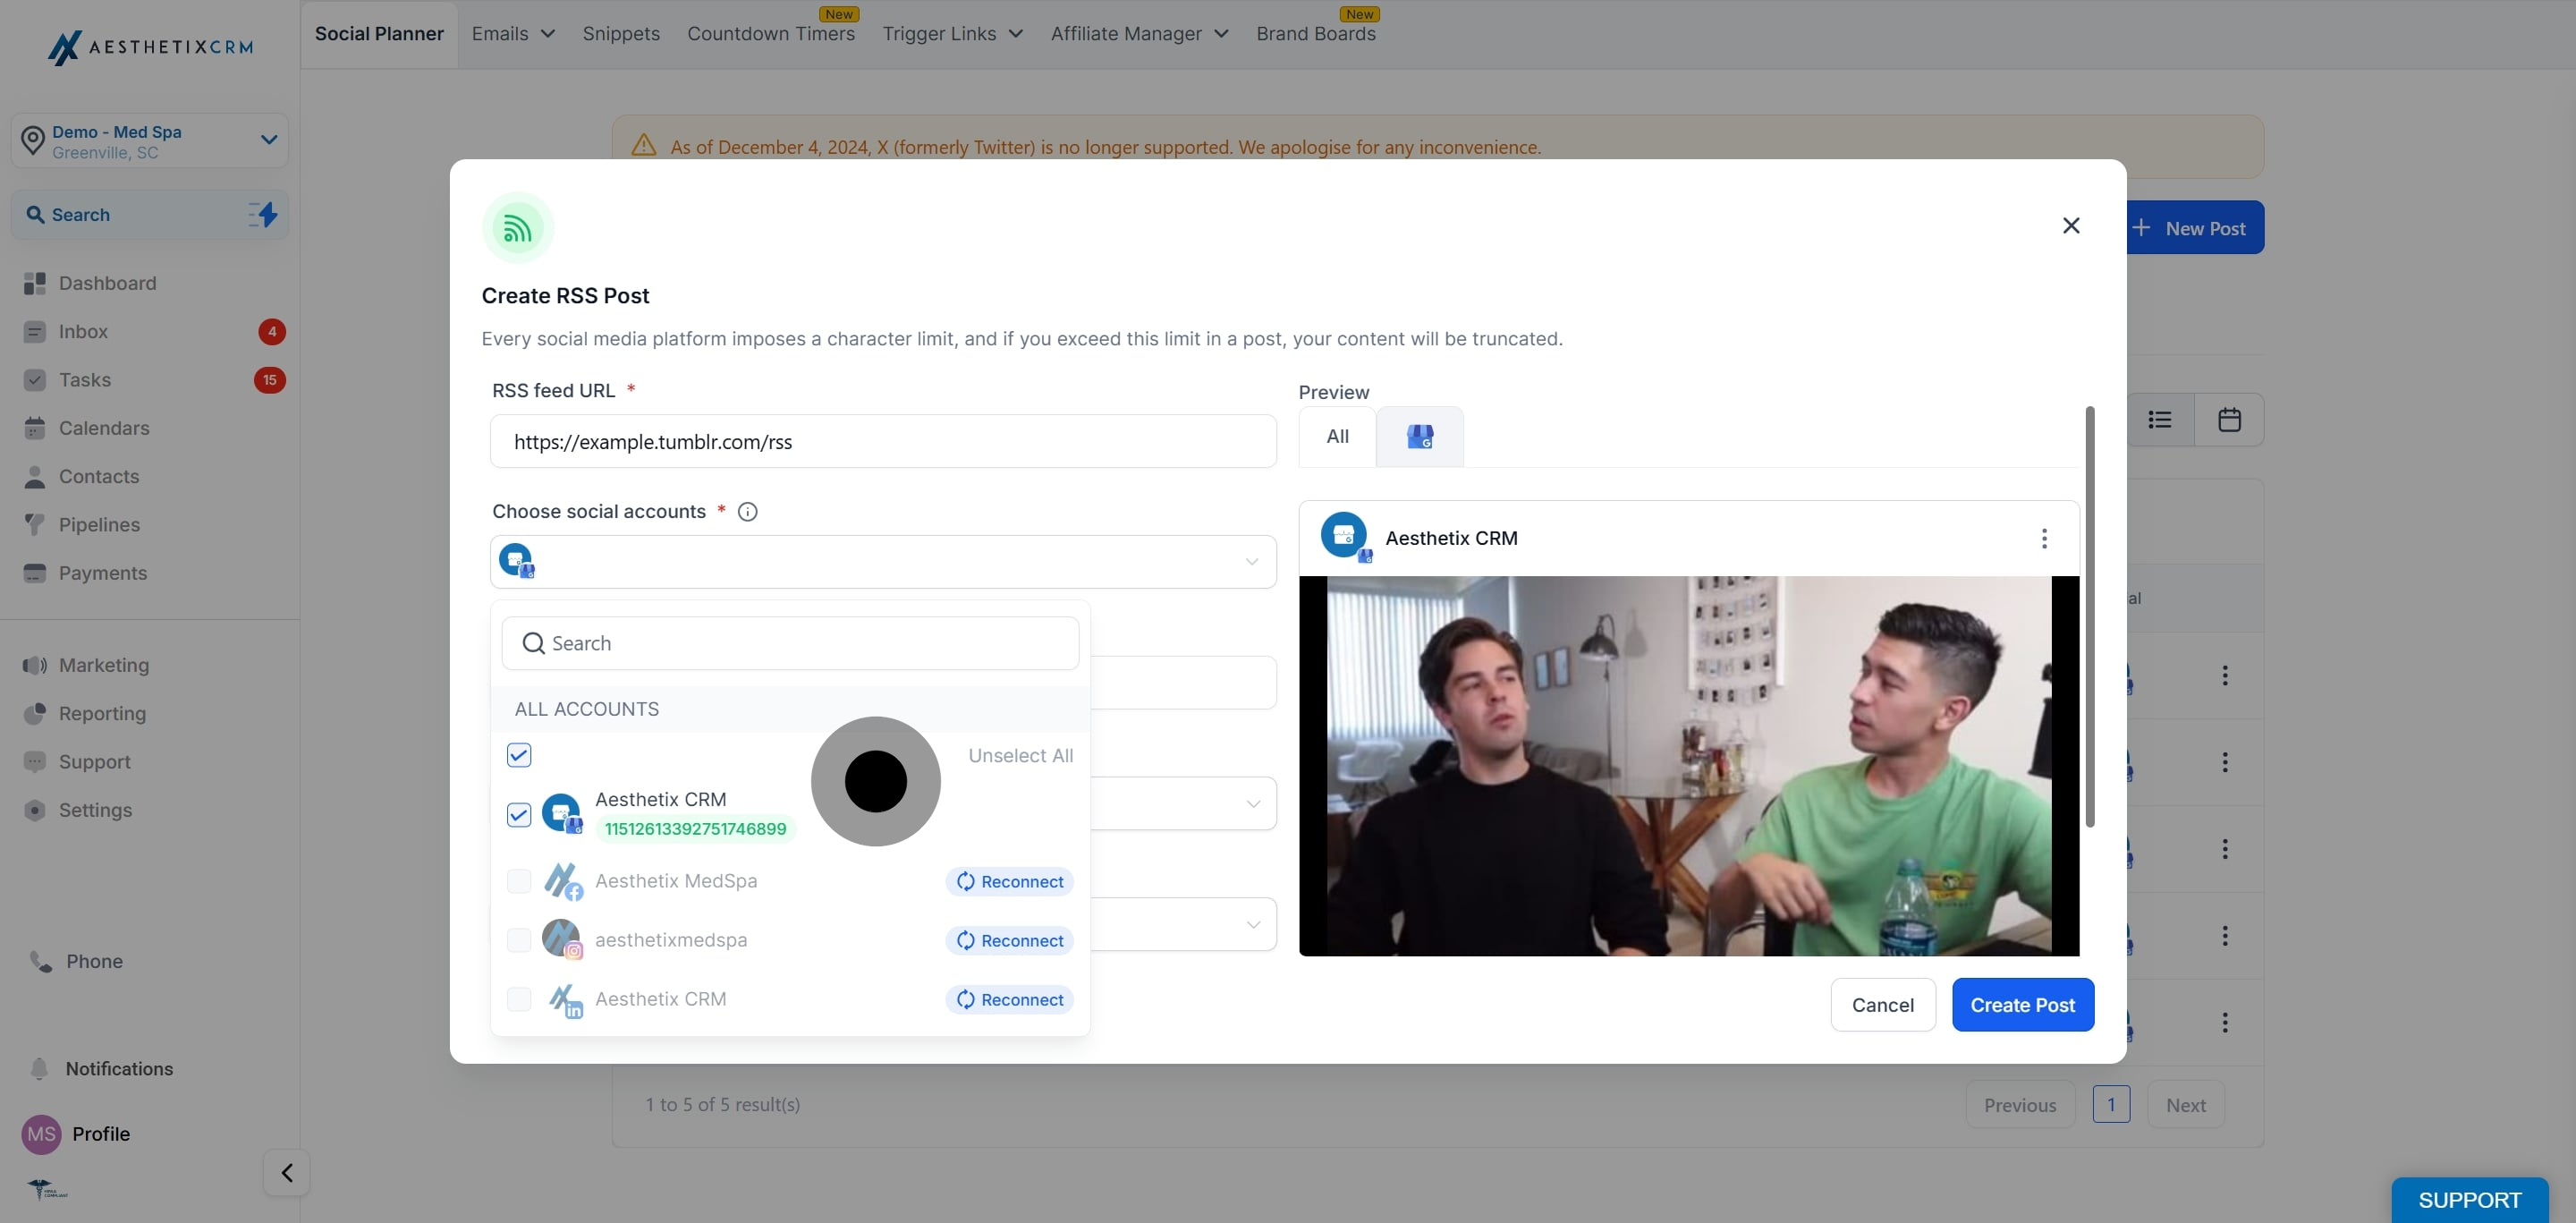Check the Aesthetix MedSpa Facebook account
The width and height of the screenshot is (2576, 1223).
[519, 881]
